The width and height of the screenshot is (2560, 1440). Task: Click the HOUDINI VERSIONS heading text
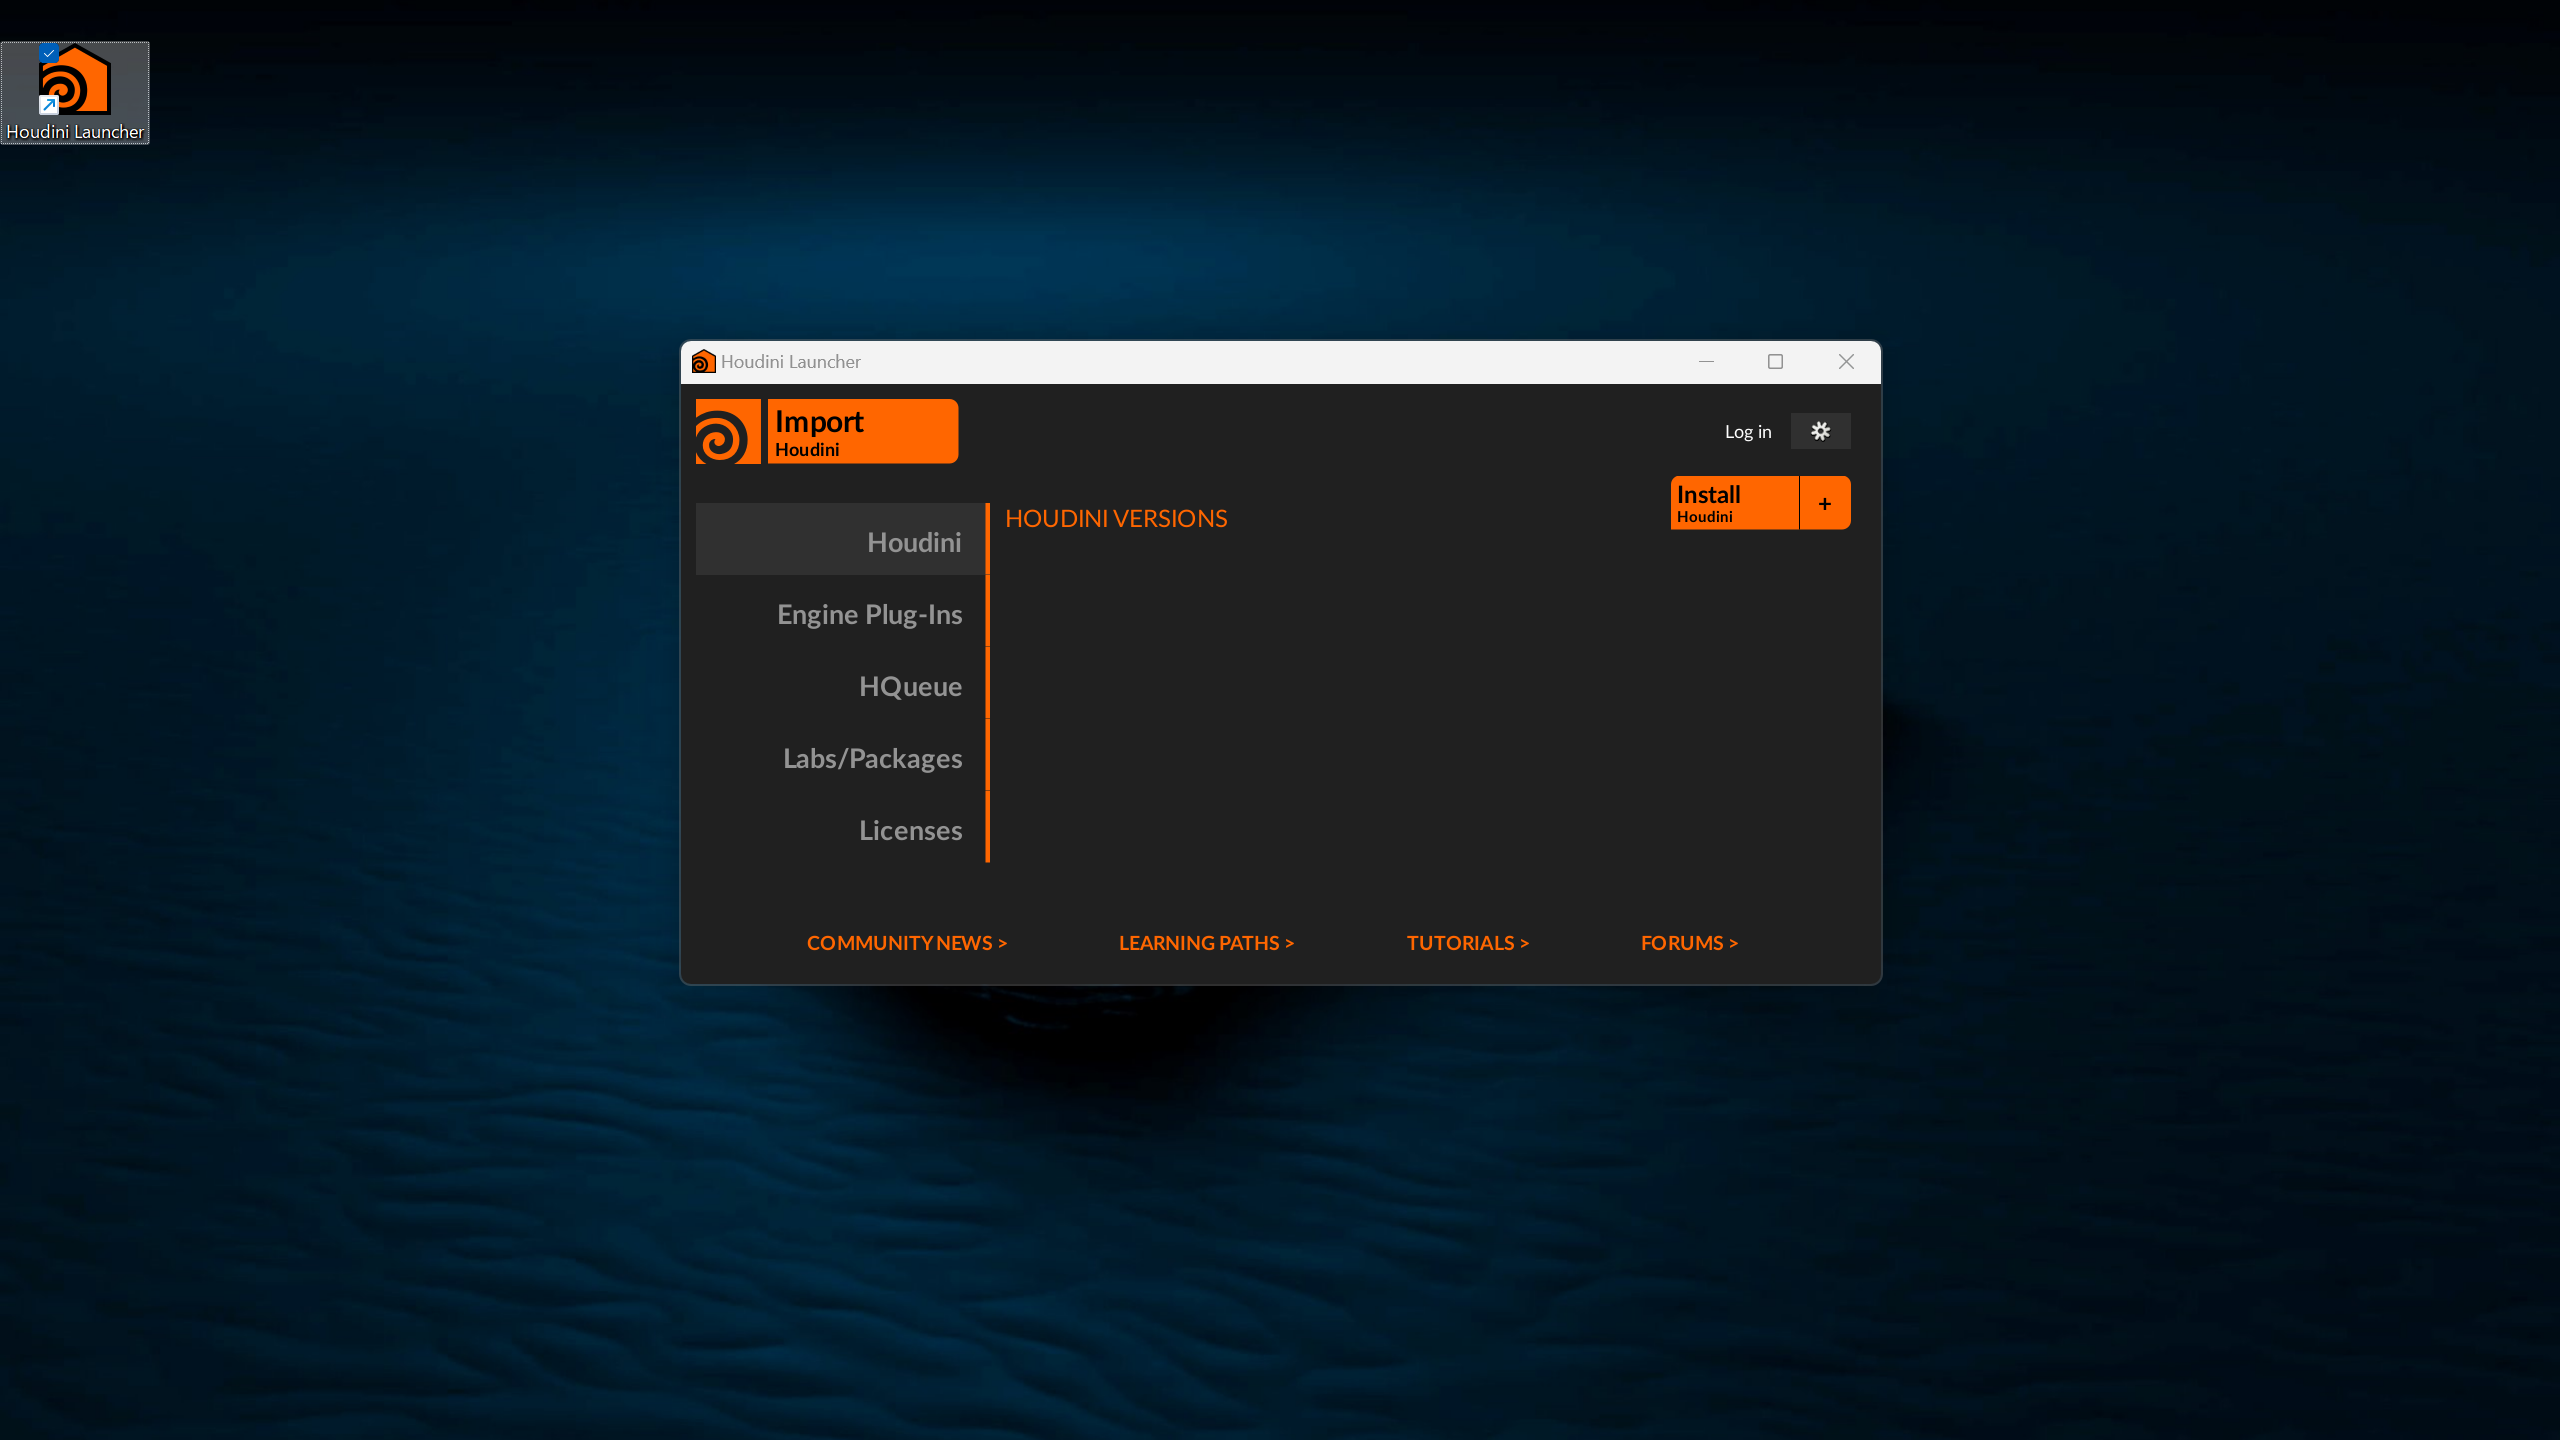pyautogui.click(x=1116, y=518)
